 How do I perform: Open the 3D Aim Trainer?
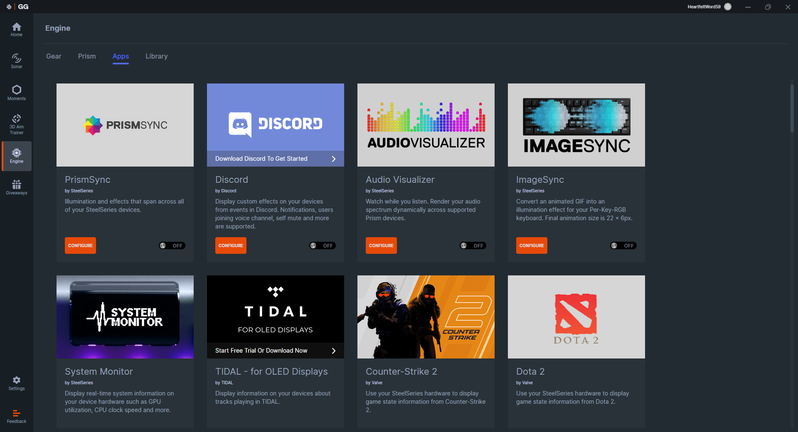coord(16,125)
